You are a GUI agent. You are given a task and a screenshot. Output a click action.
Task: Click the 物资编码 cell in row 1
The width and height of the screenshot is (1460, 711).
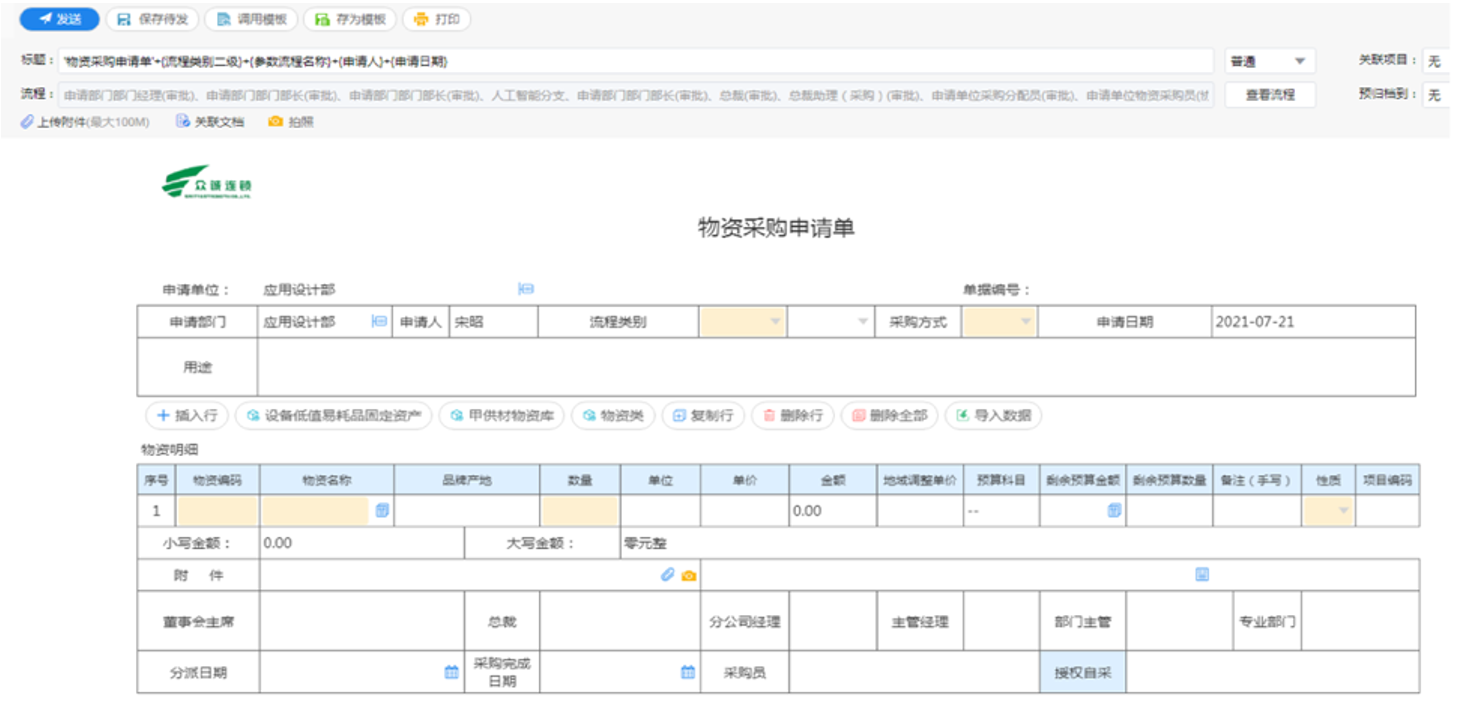tap(218, 511)
